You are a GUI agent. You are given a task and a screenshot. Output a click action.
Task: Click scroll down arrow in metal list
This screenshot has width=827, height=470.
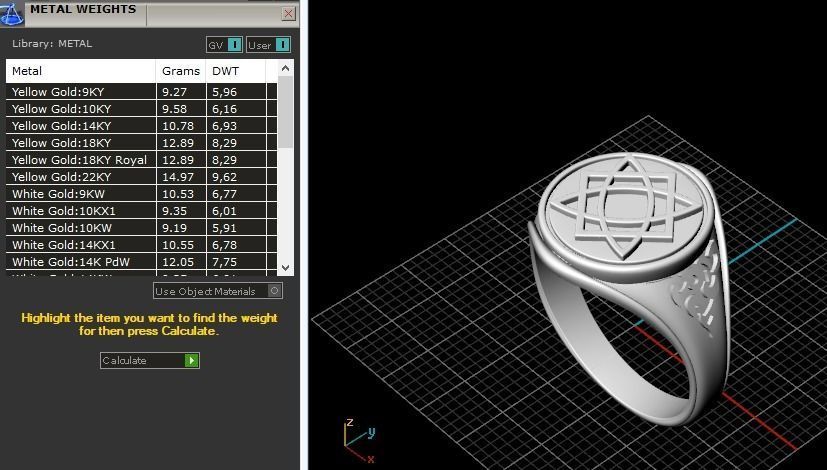click(285, 267)
